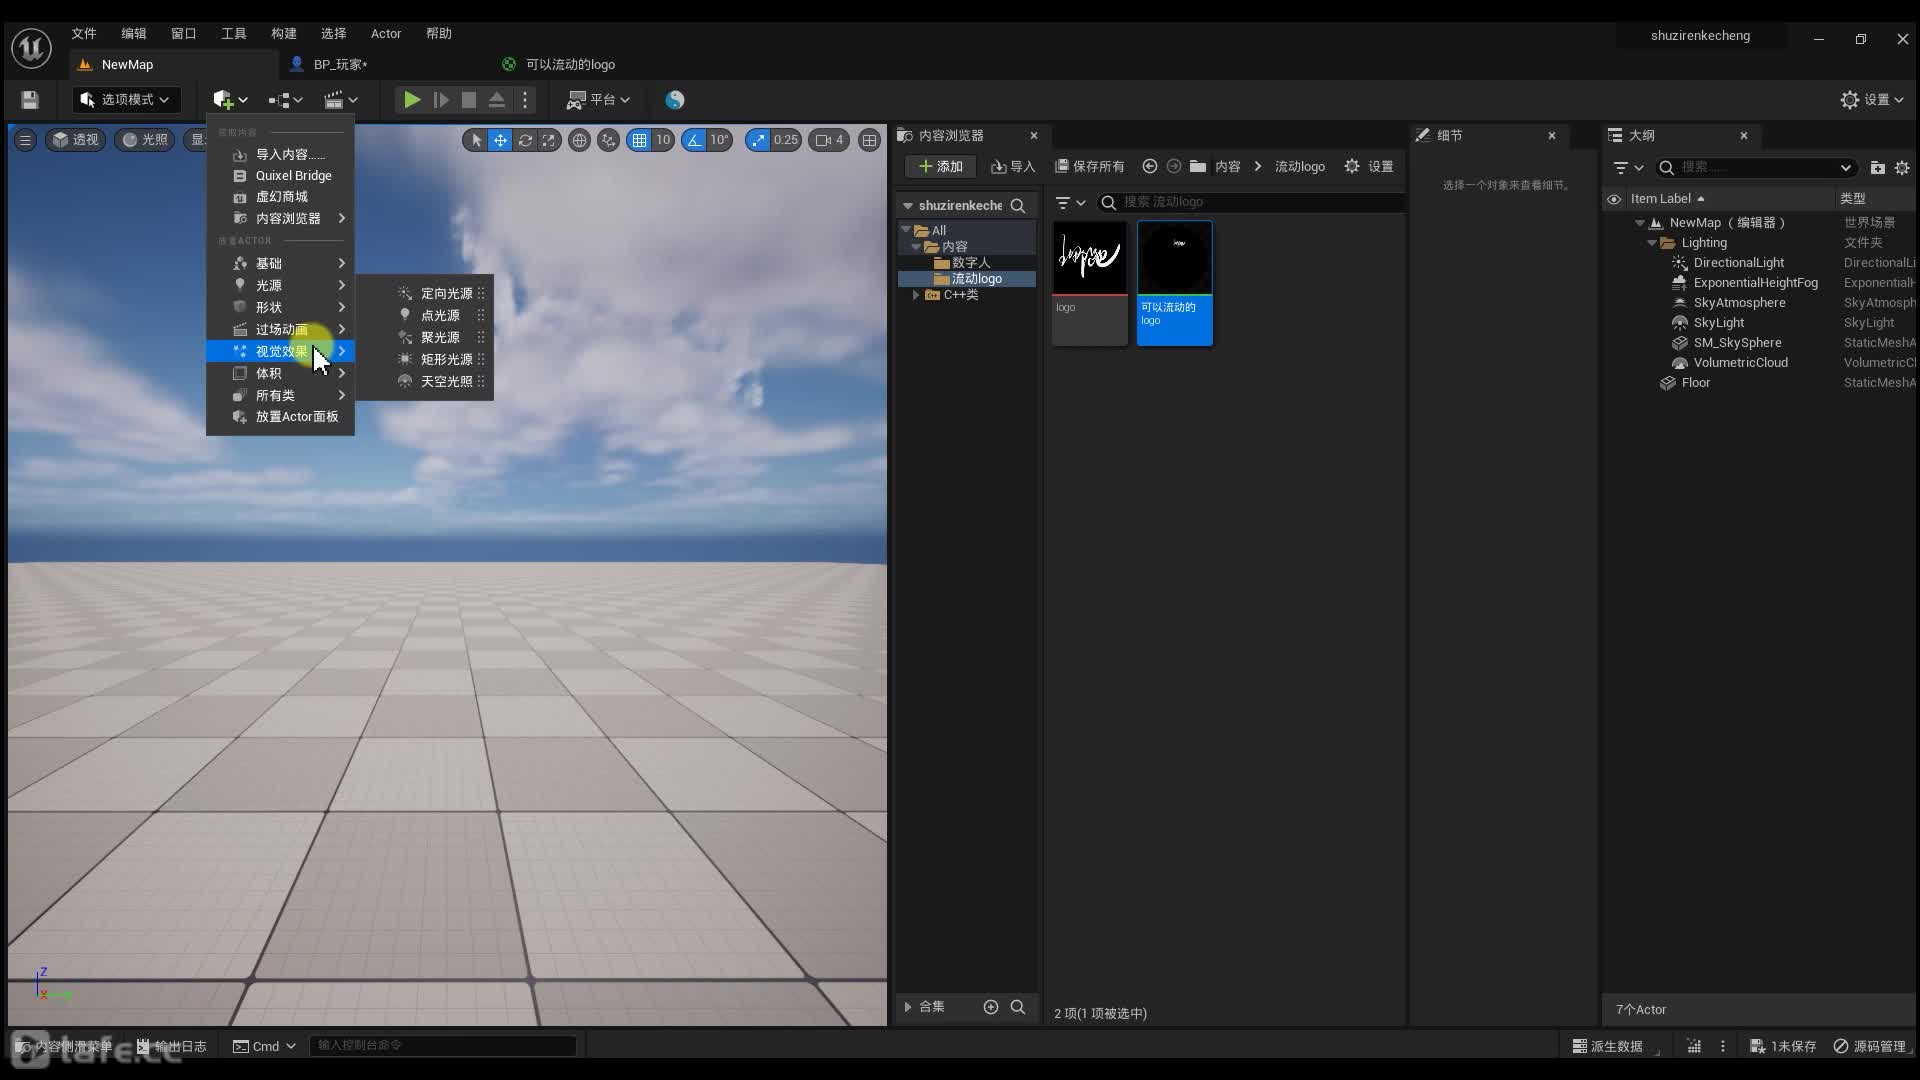Screen dimensions: 1920x1080
Task: Toggle surface snapping icon
Action: 608,140
